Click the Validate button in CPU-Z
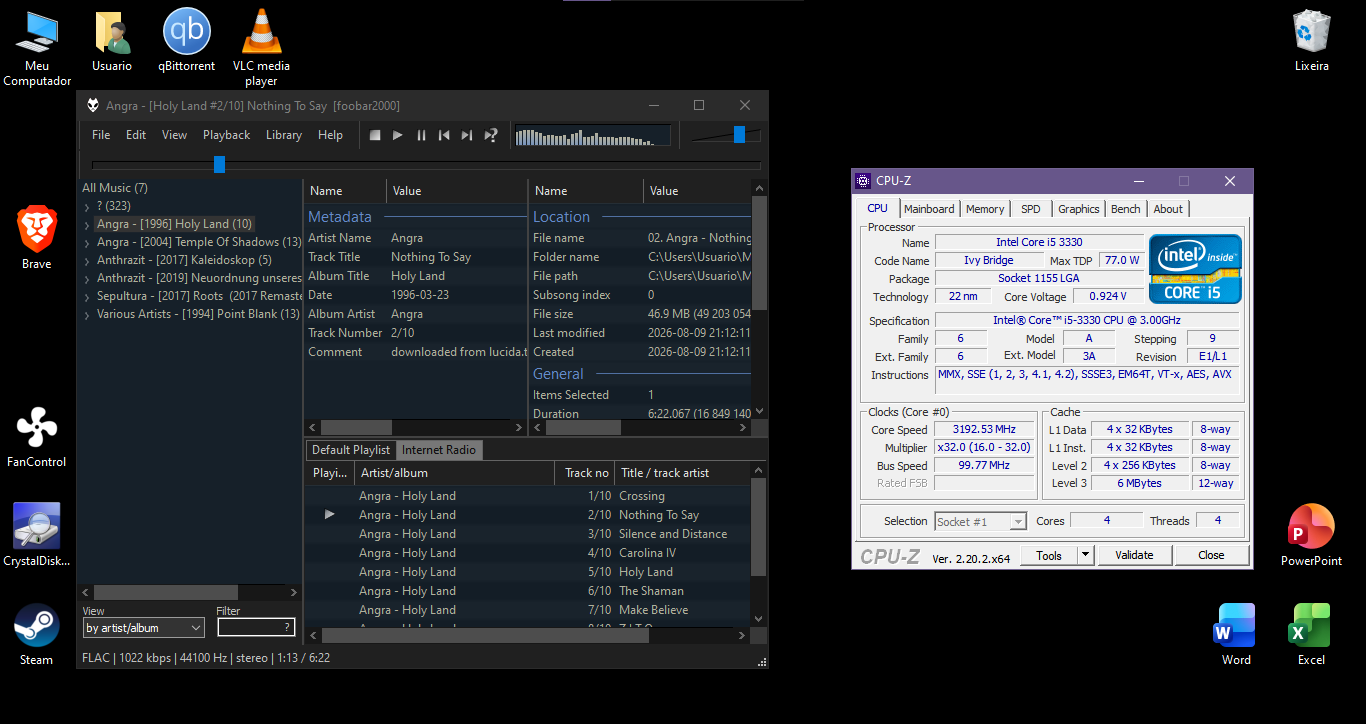The height and width of the screenshot is (724, 1366). click(1135, 555)
